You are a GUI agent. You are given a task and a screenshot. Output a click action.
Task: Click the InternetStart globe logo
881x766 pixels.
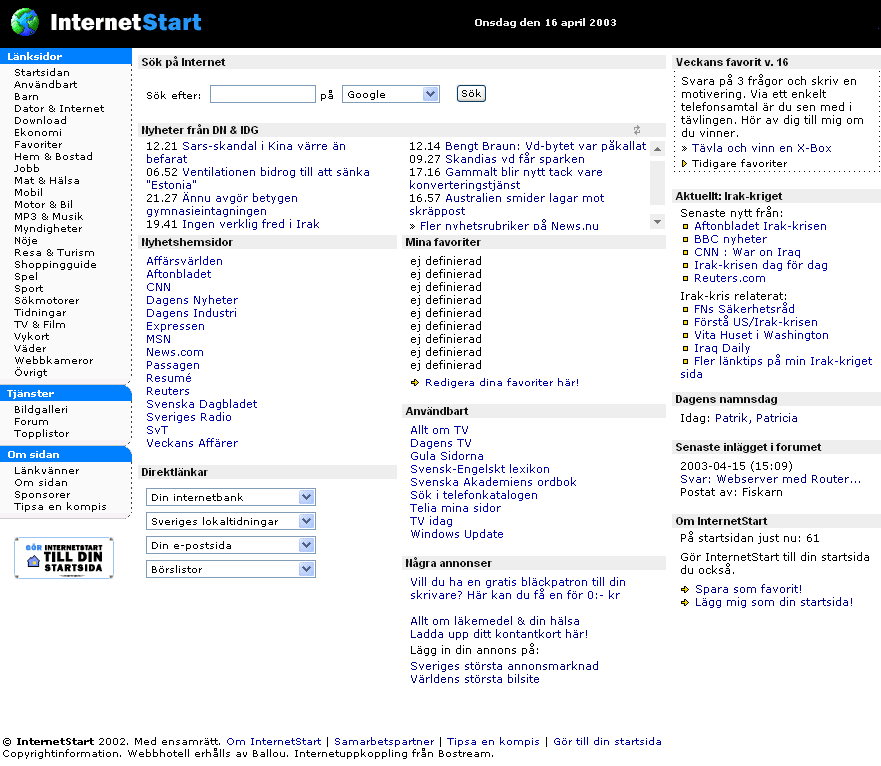(x=25, y=22)
